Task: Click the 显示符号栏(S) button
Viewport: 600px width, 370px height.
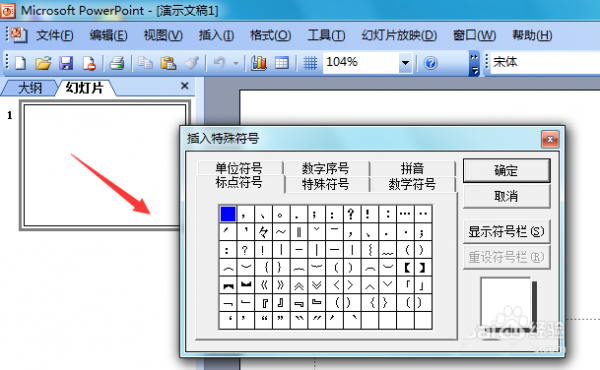Action: click(506, 231)
